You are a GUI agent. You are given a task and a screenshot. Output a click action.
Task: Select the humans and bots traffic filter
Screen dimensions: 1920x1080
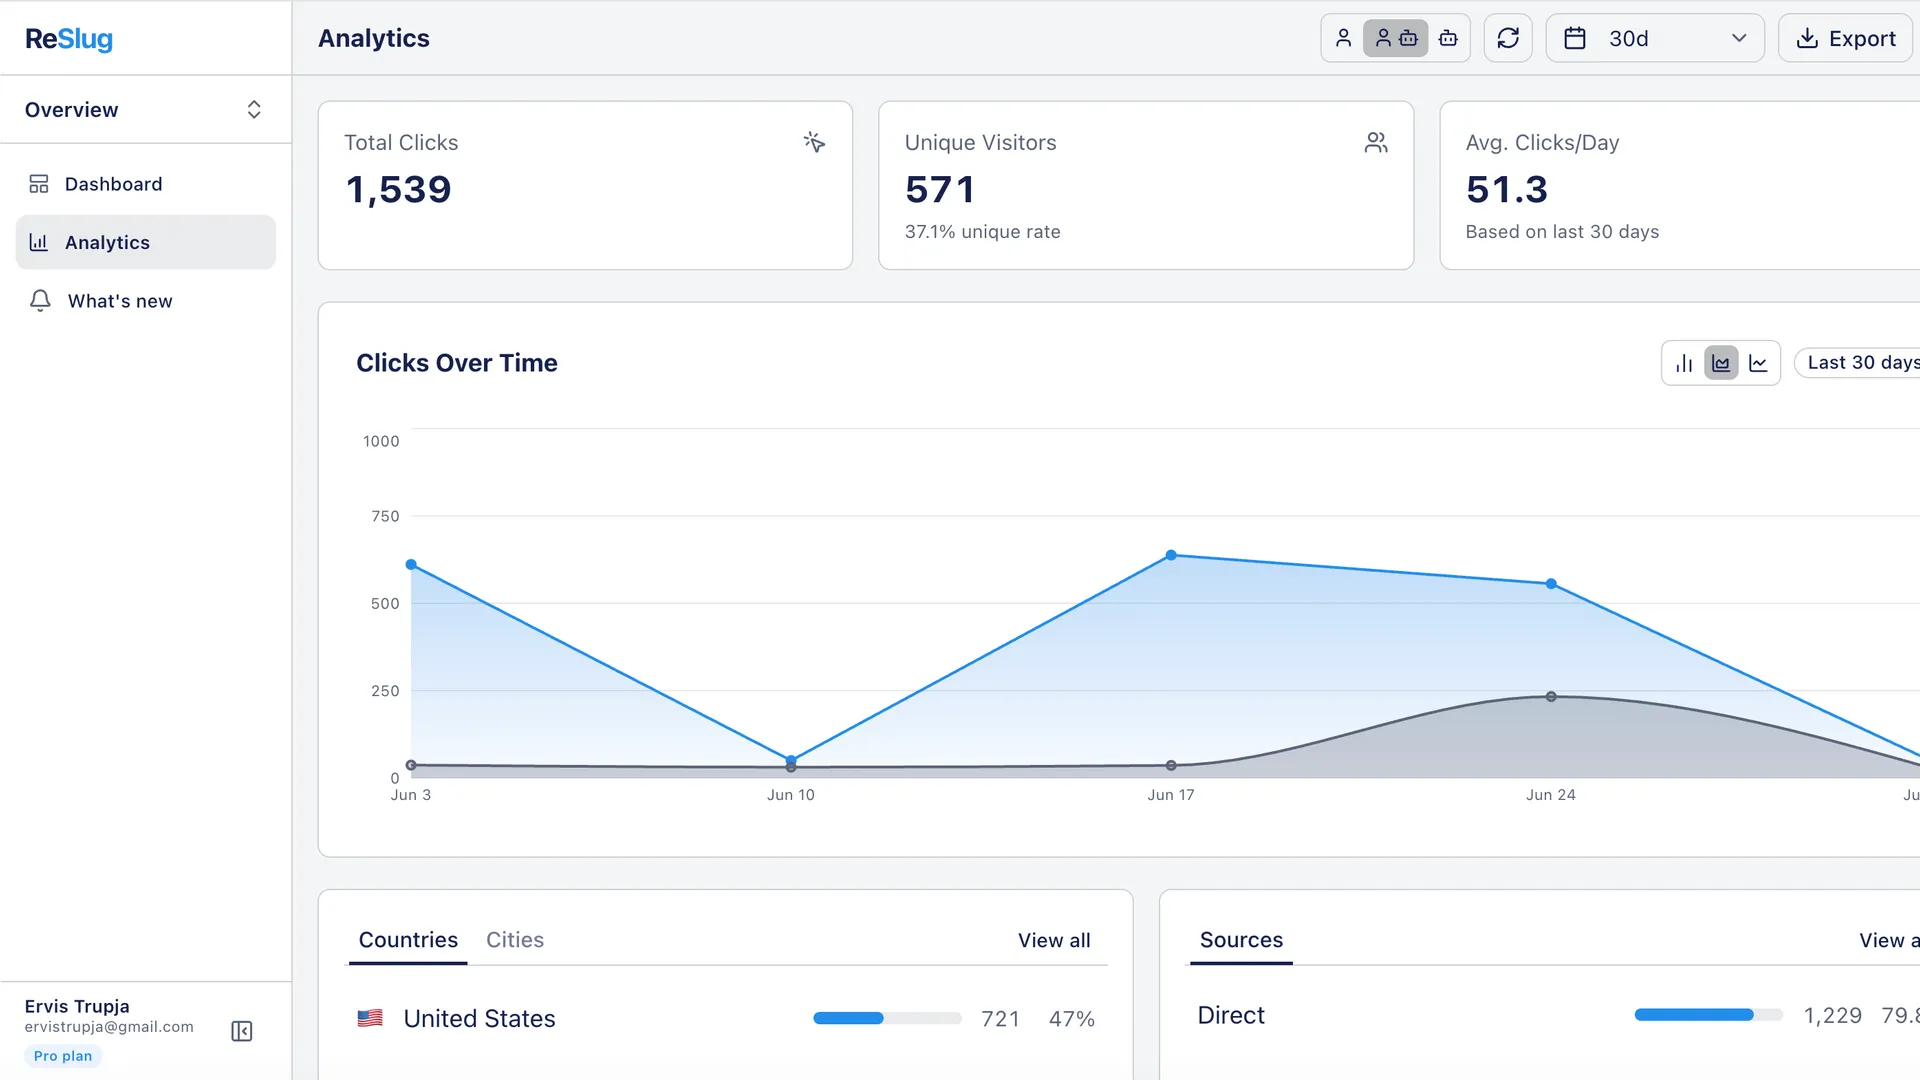1396,38
